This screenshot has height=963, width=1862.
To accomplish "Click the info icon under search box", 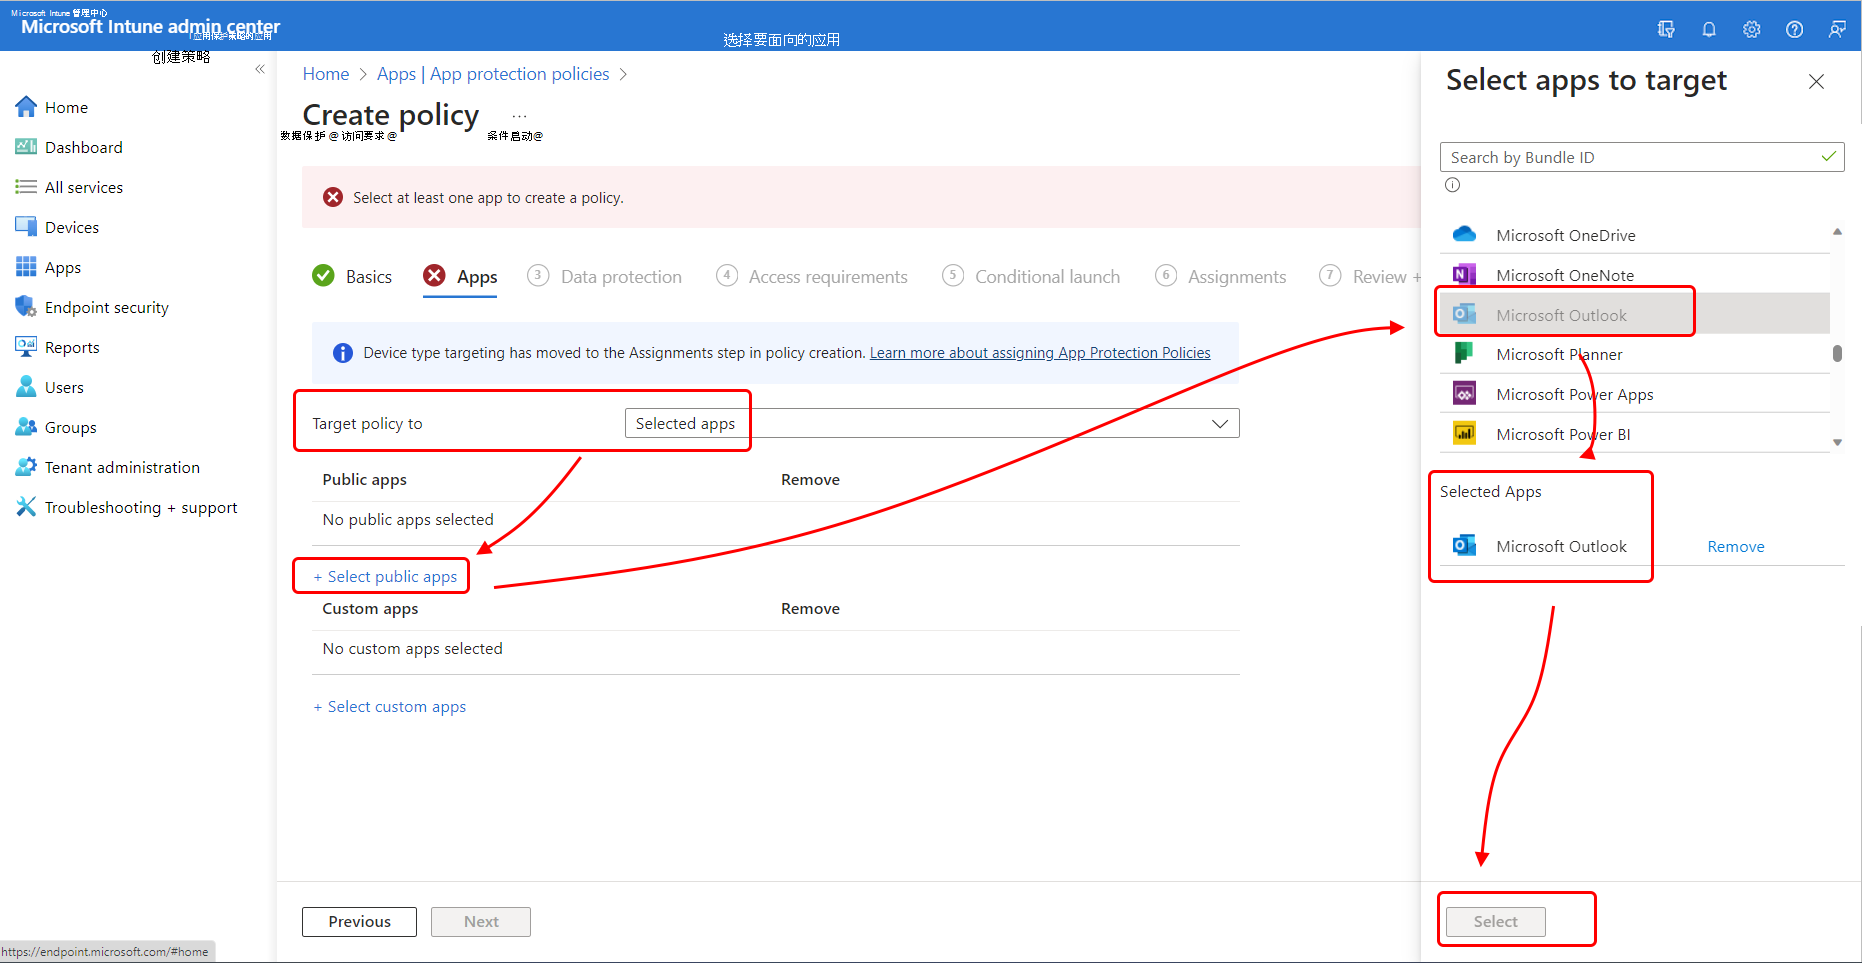I will pyautogui.click(x=1452, y=185).
